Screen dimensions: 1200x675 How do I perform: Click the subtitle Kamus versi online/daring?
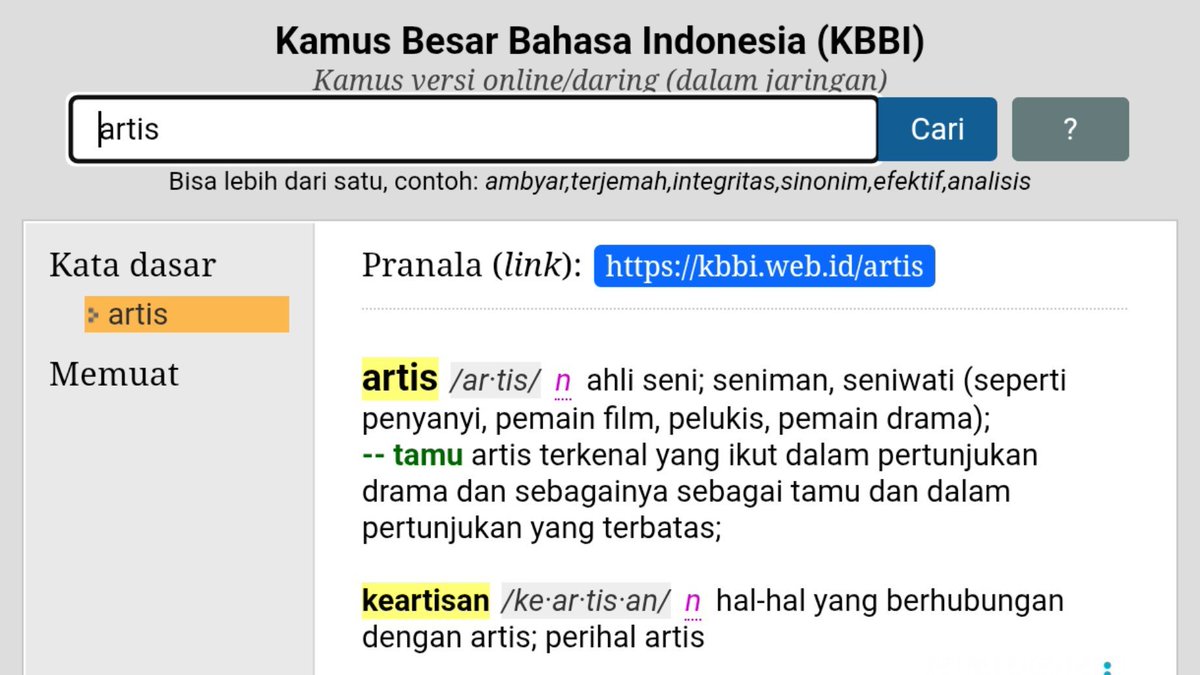point(600,80)
